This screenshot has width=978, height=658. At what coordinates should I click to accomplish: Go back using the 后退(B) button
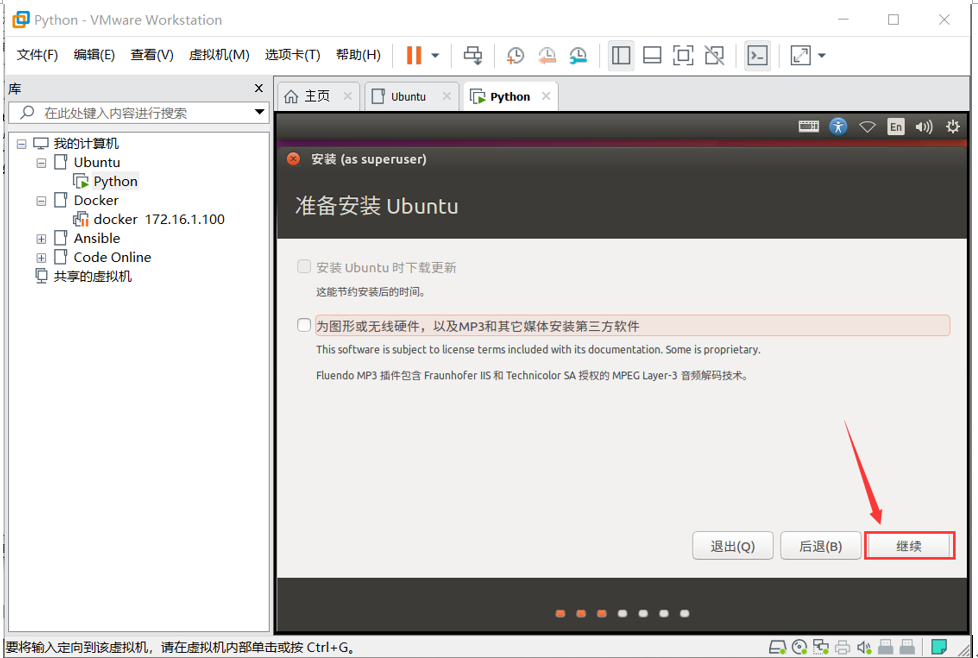click(x=820, y=545)
